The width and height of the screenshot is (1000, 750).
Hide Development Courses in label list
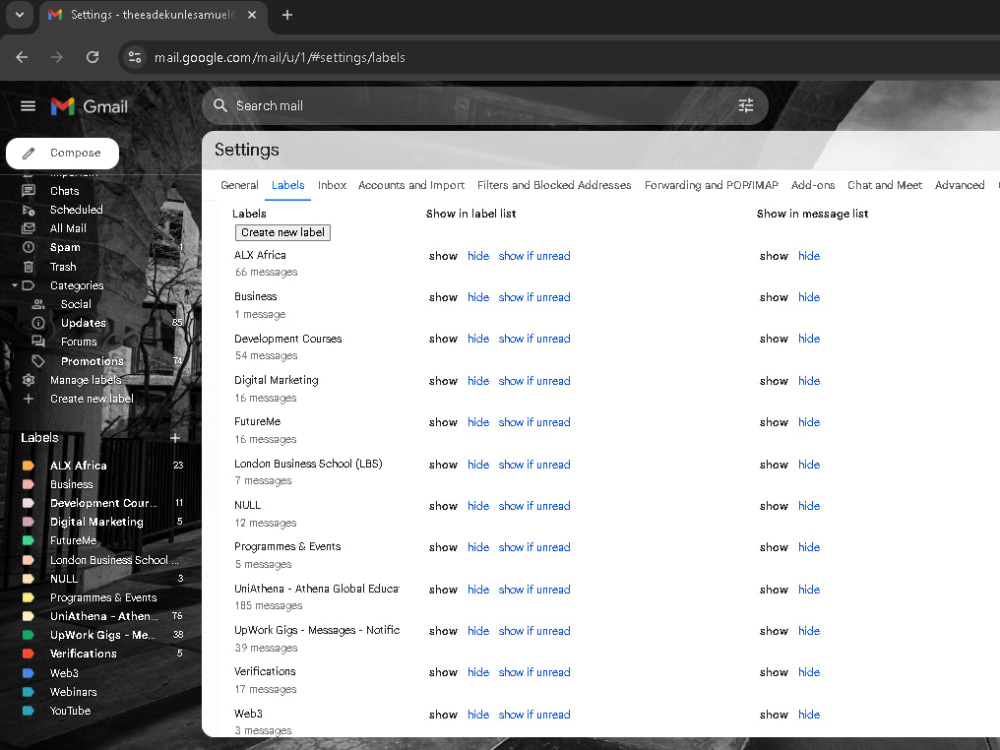pyautogui.click(x=478, y=339)
